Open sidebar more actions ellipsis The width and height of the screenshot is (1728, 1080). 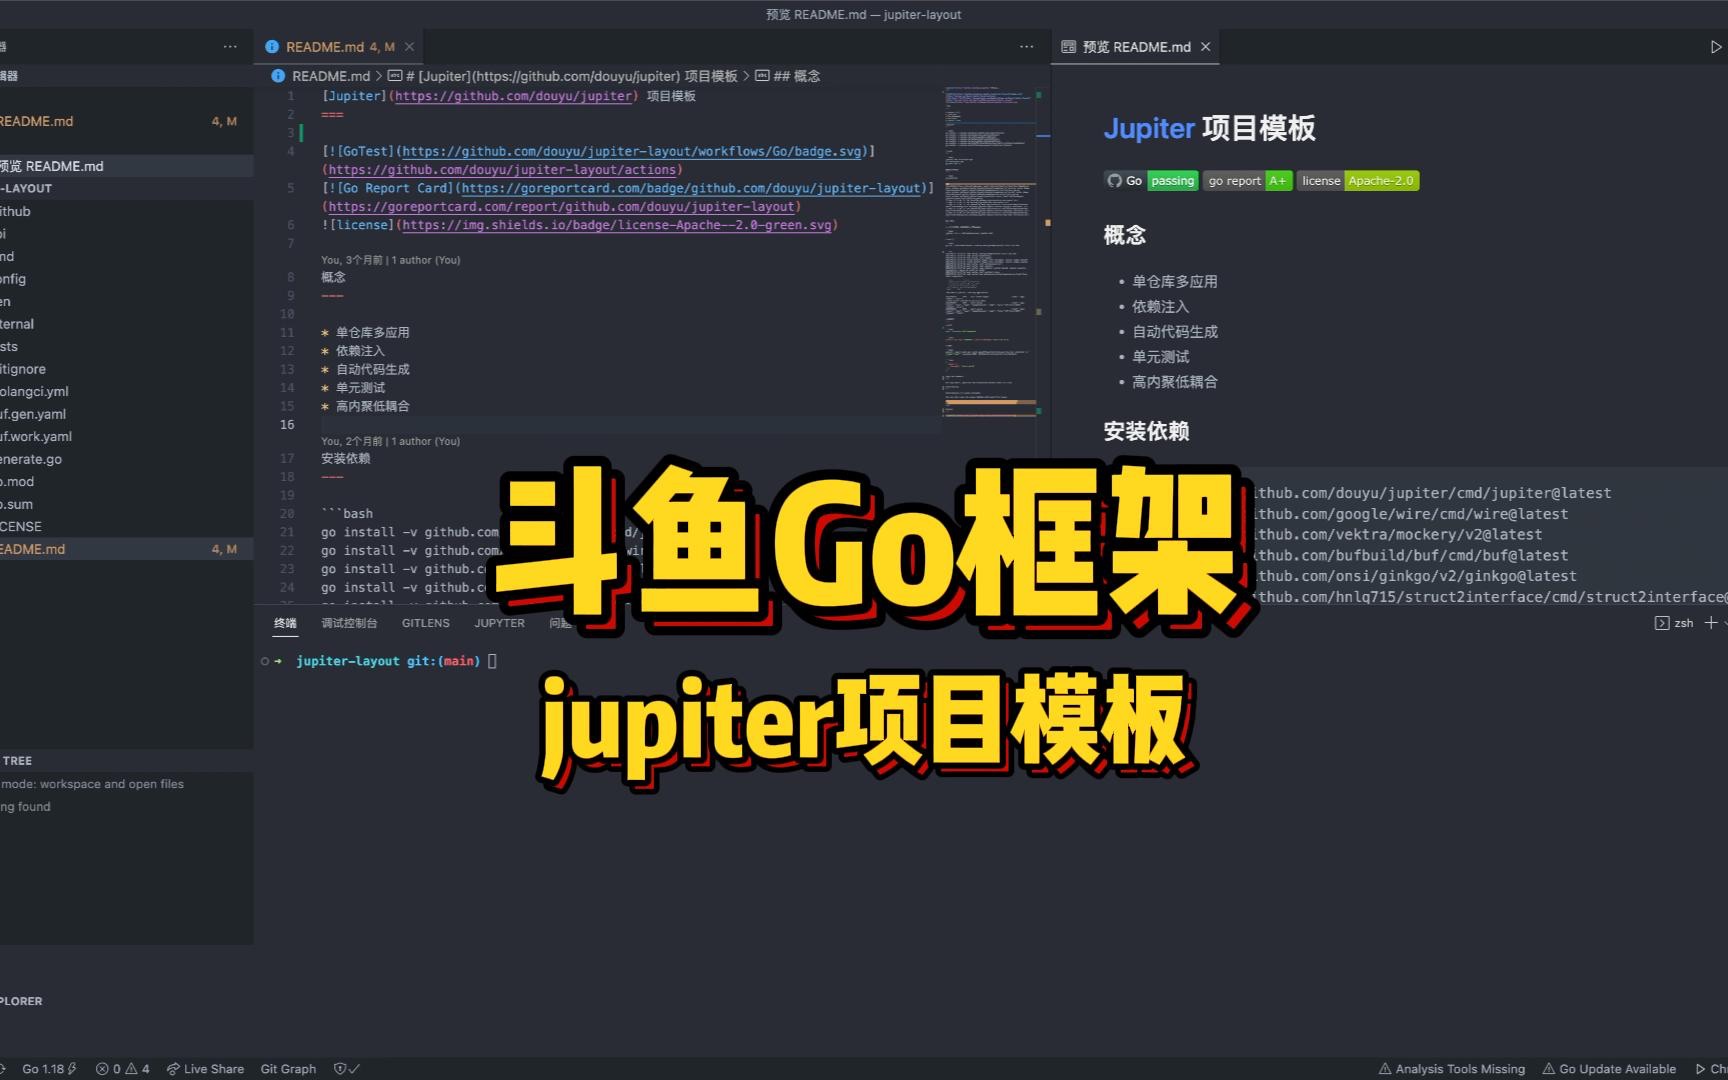point(230,47)
